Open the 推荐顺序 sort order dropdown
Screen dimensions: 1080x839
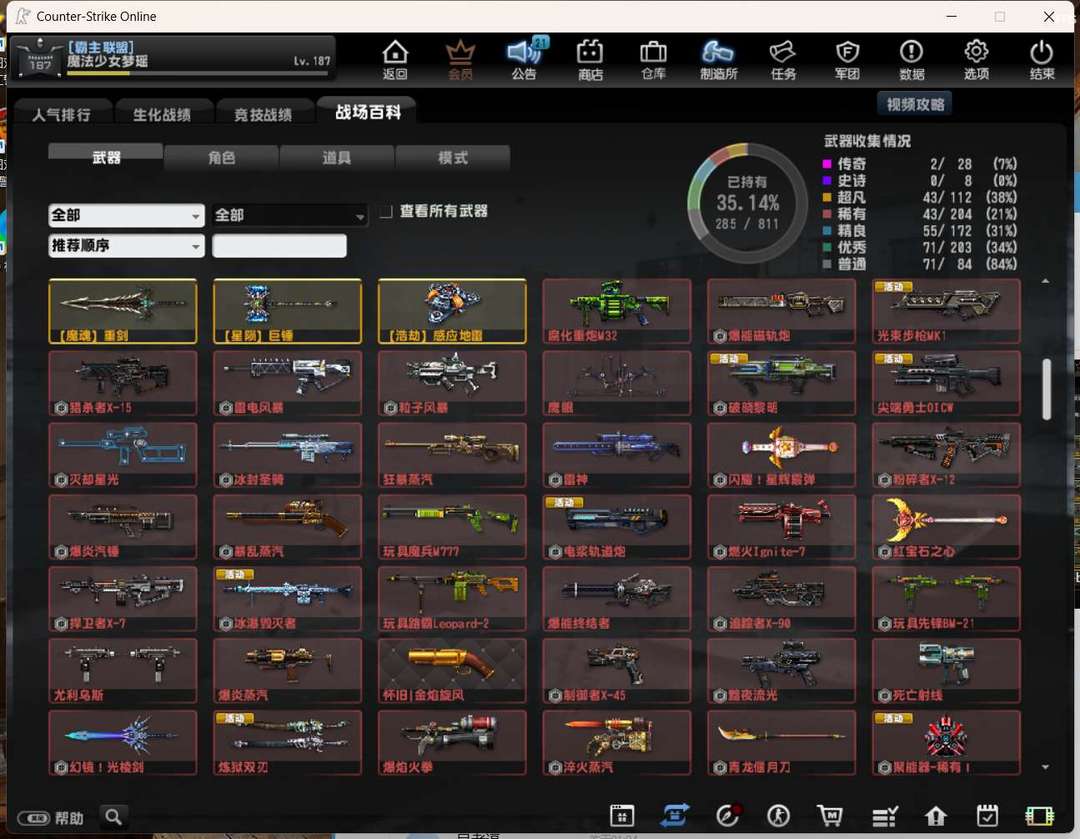[x=126, y=245]
